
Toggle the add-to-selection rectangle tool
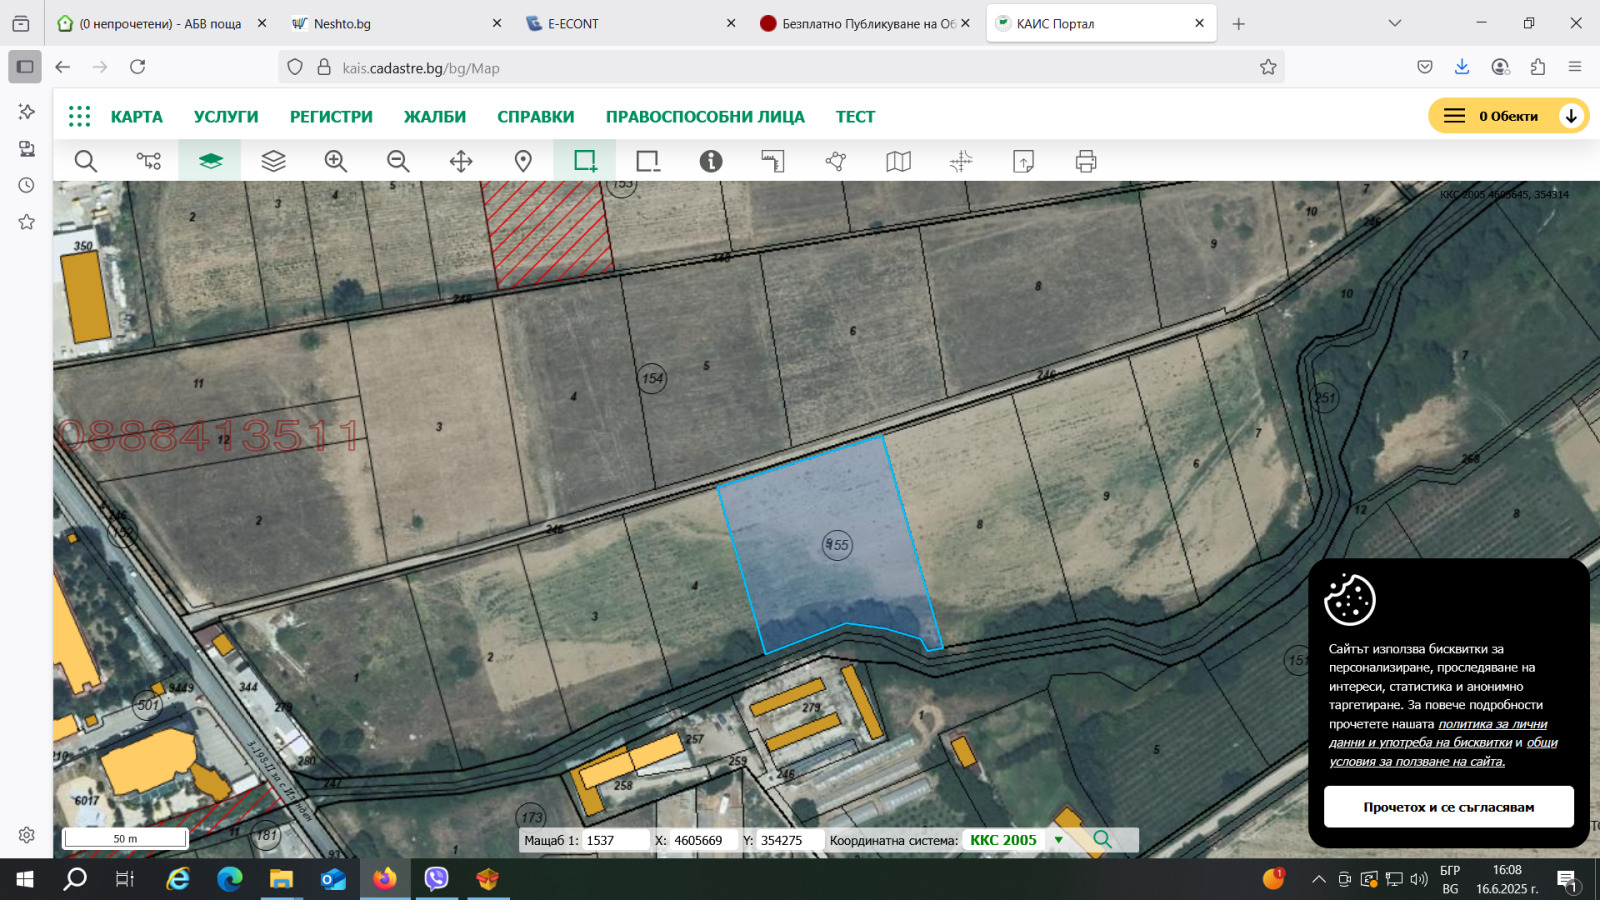585,161
